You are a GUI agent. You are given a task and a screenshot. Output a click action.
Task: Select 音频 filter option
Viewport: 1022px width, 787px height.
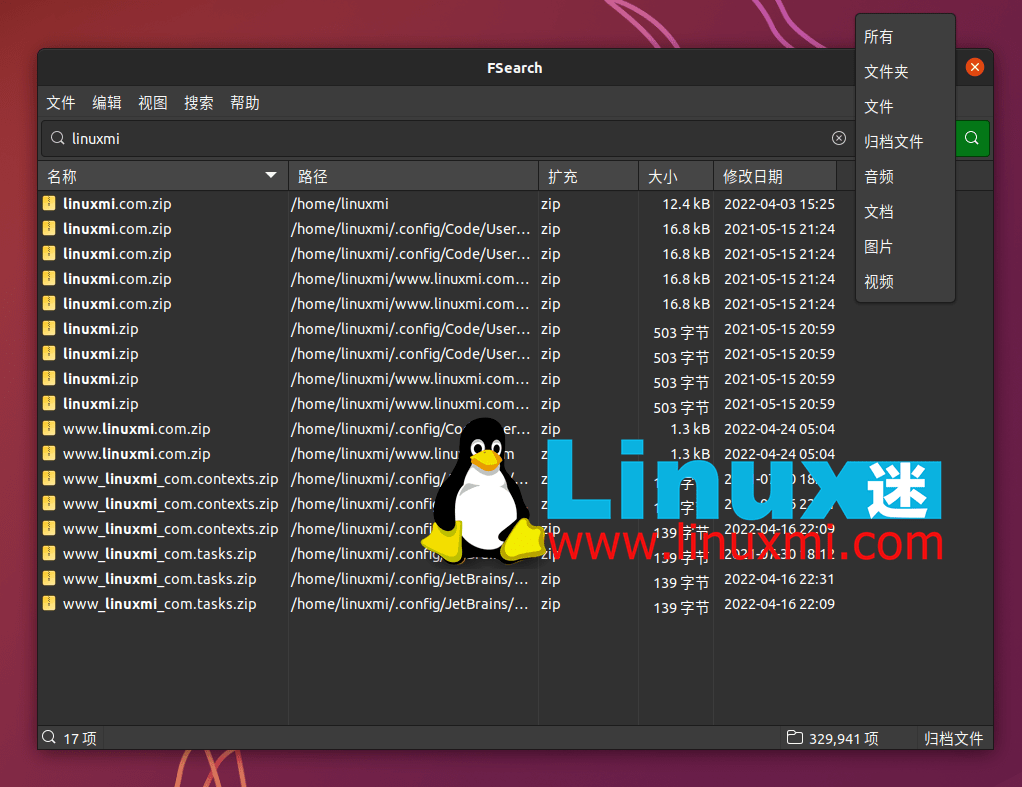[905, 177]
